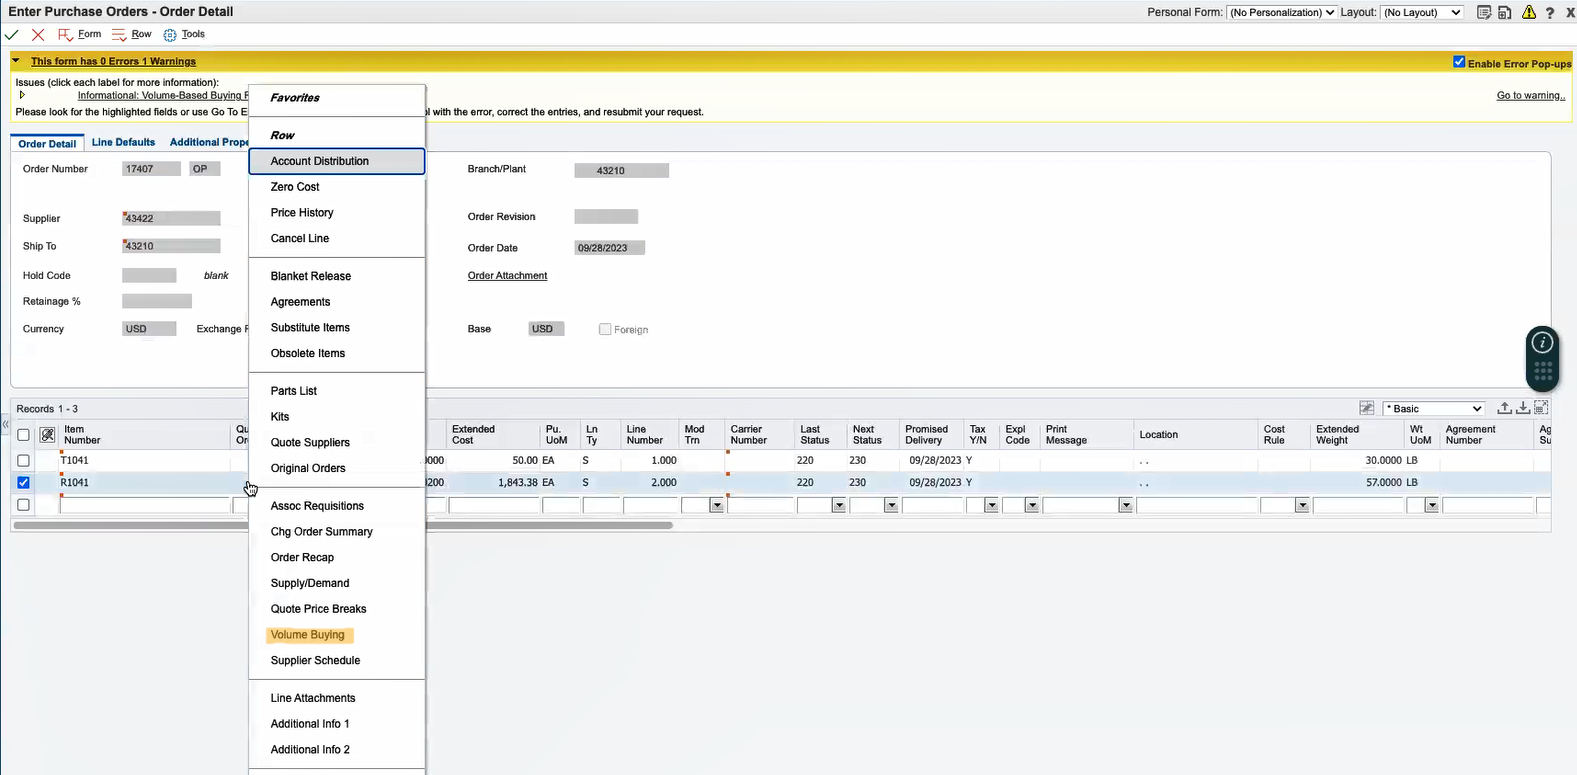
Task: Open the Order Attachment link
Action: [x=507, y=276]
